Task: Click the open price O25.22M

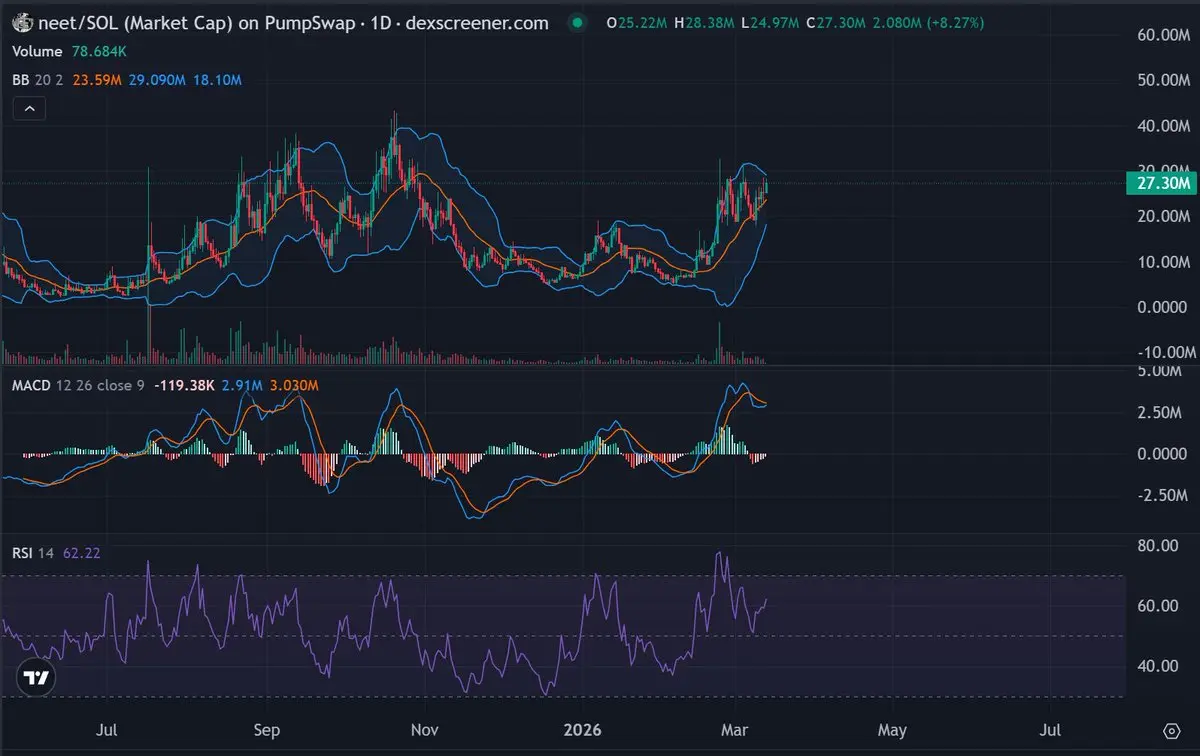Action: coord(639,23)
